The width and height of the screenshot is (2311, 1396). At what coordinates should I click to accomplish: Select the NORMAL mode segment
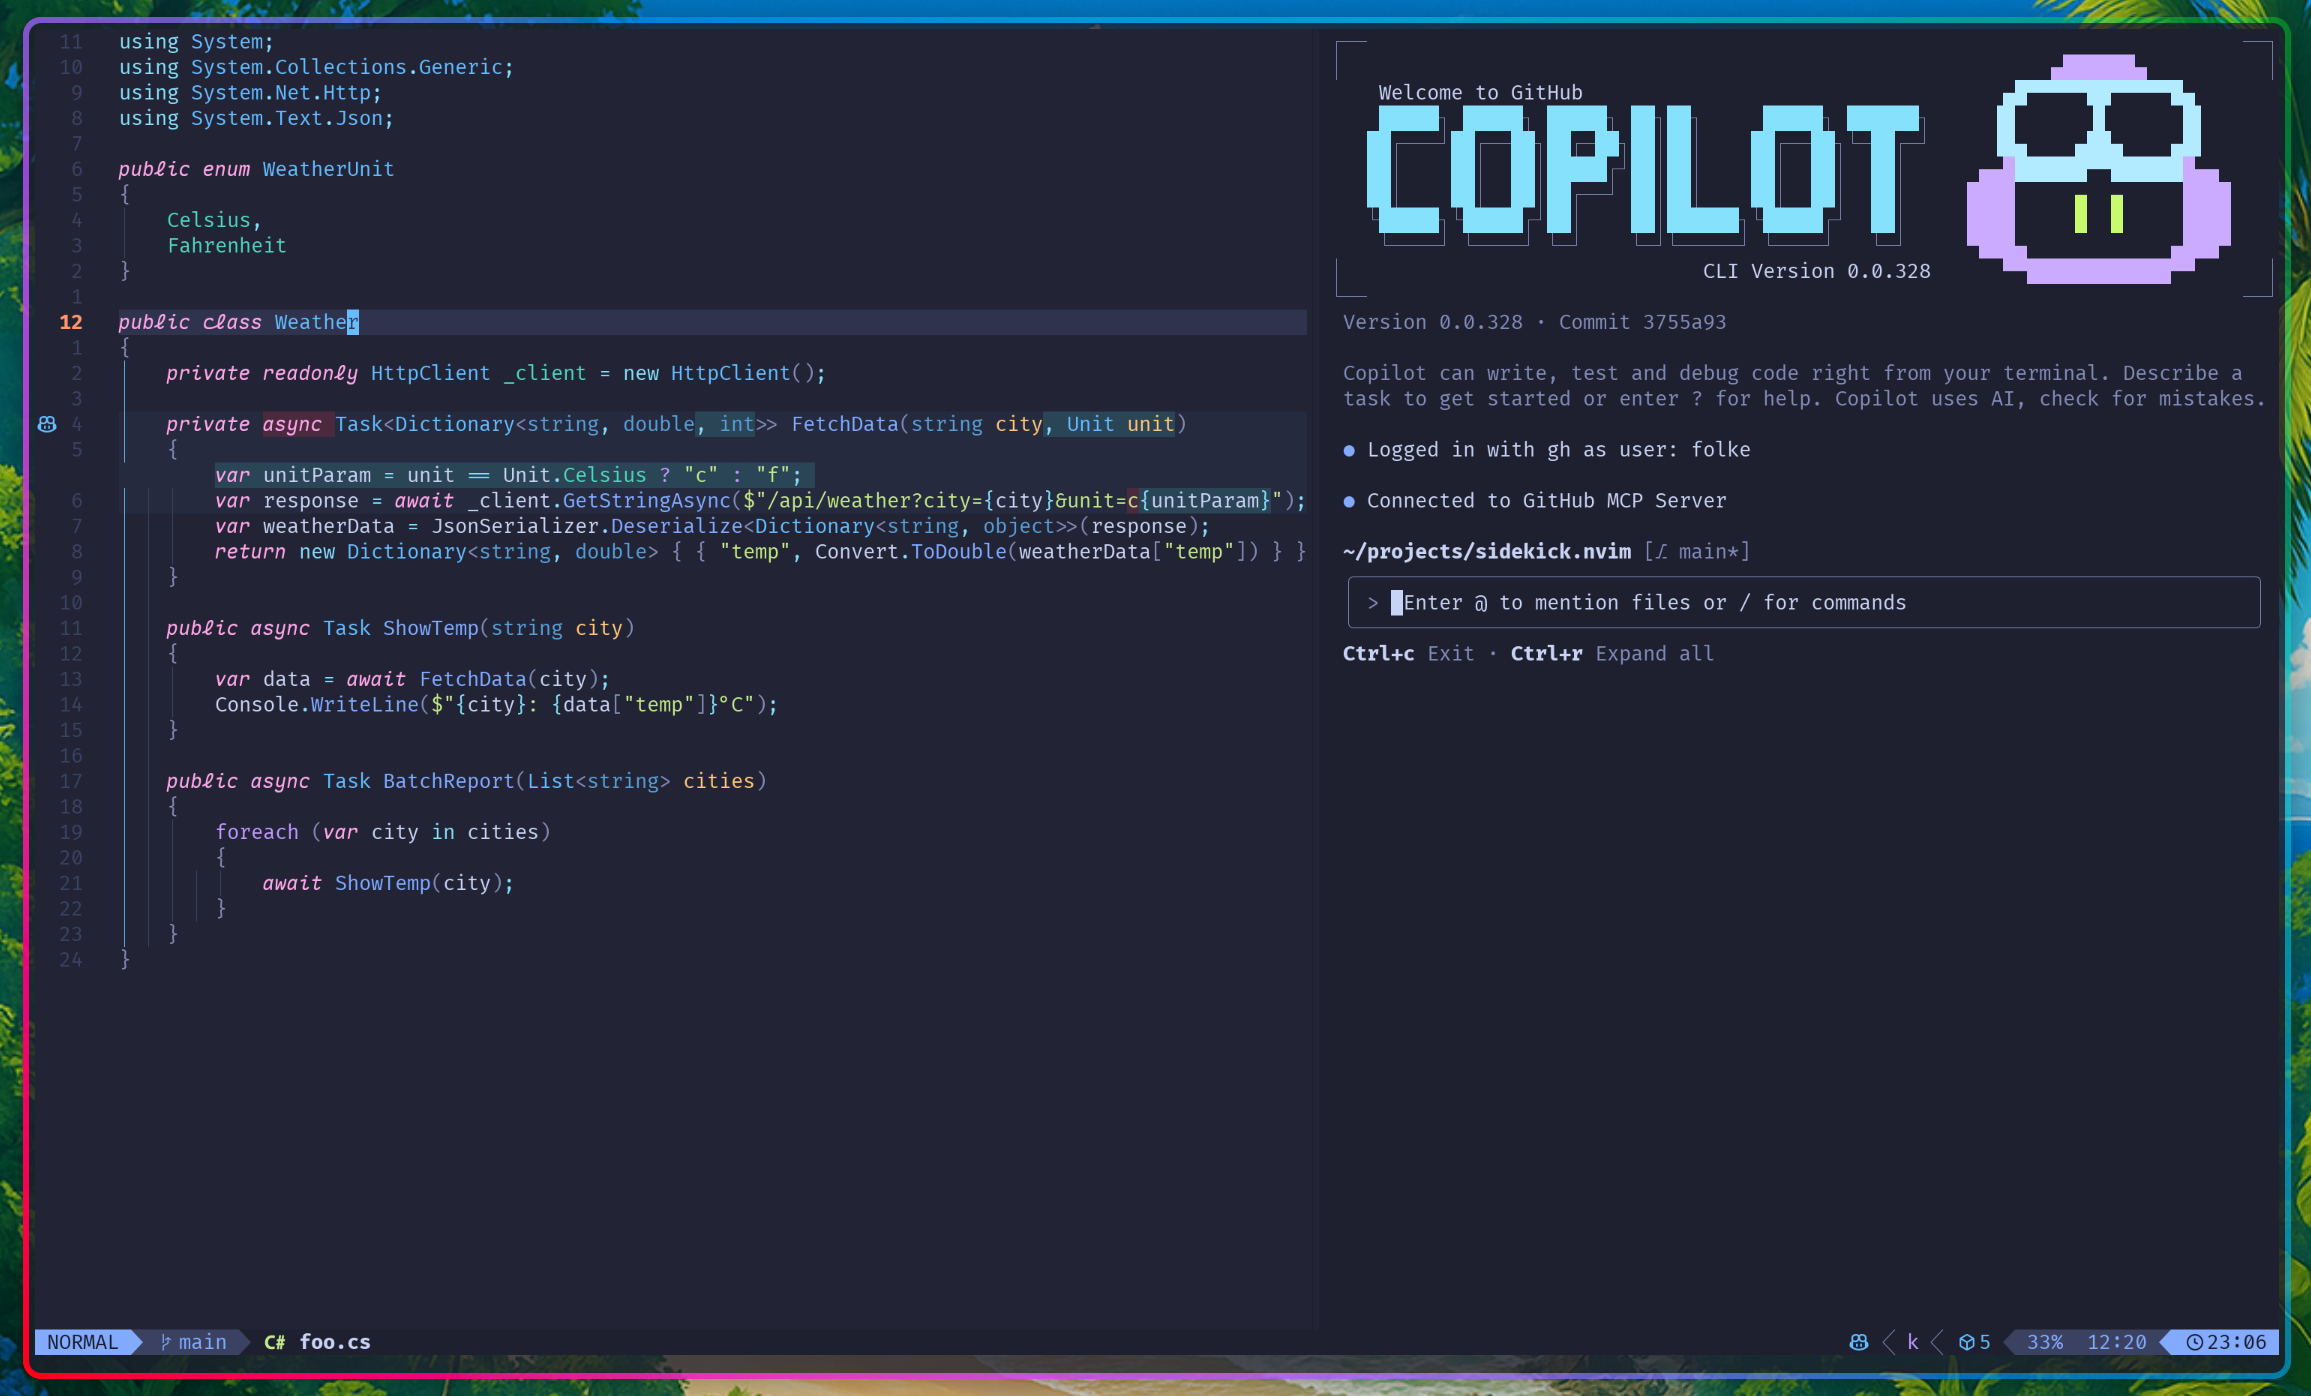point(83,1342)
